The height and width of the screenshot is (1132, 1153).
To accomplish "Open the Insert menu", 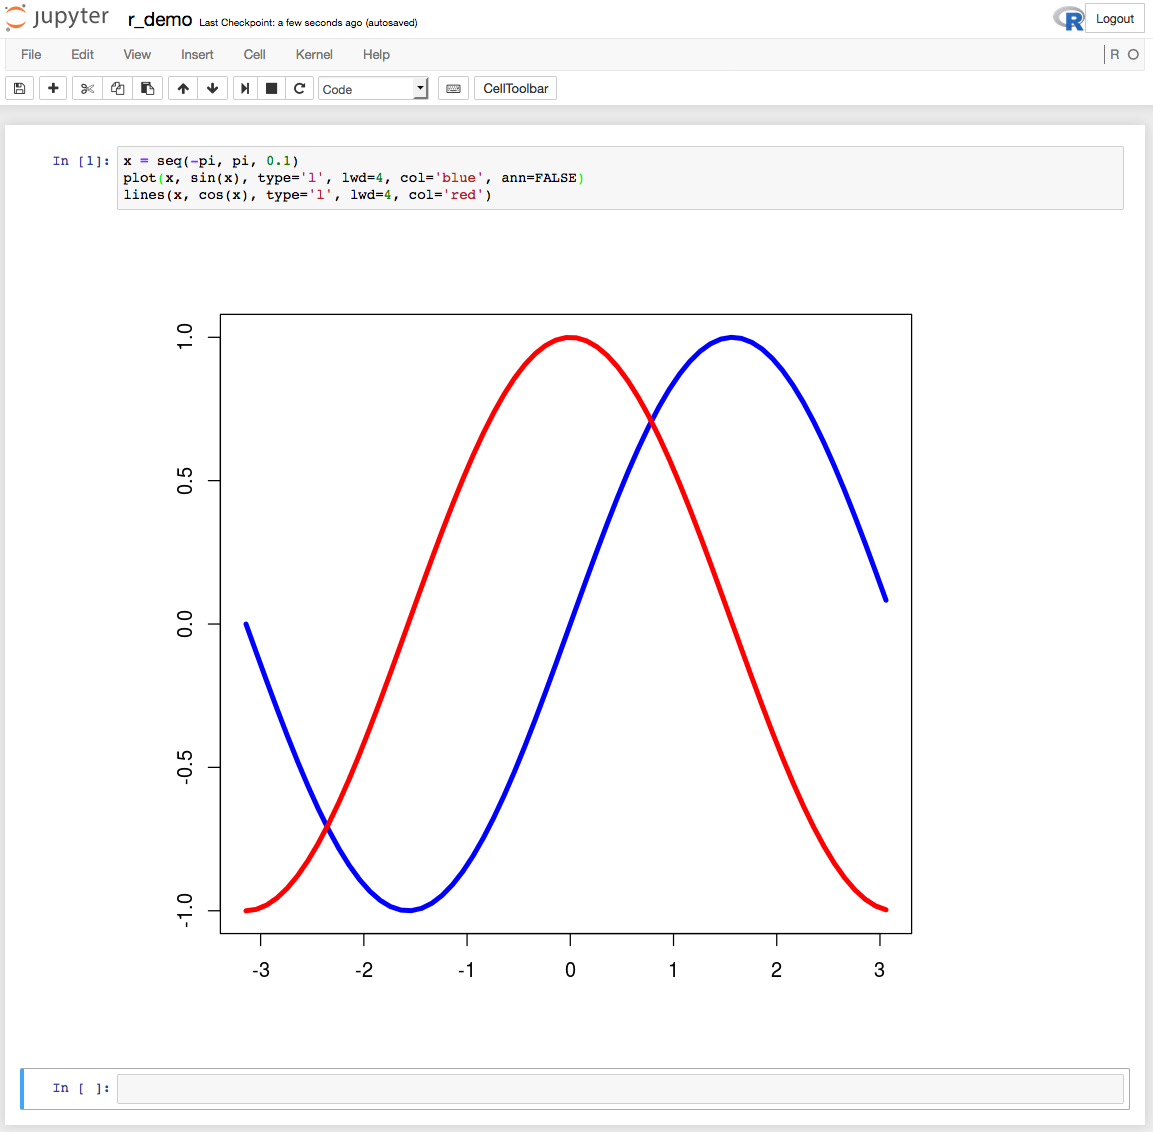I will [x=197, y=55].
